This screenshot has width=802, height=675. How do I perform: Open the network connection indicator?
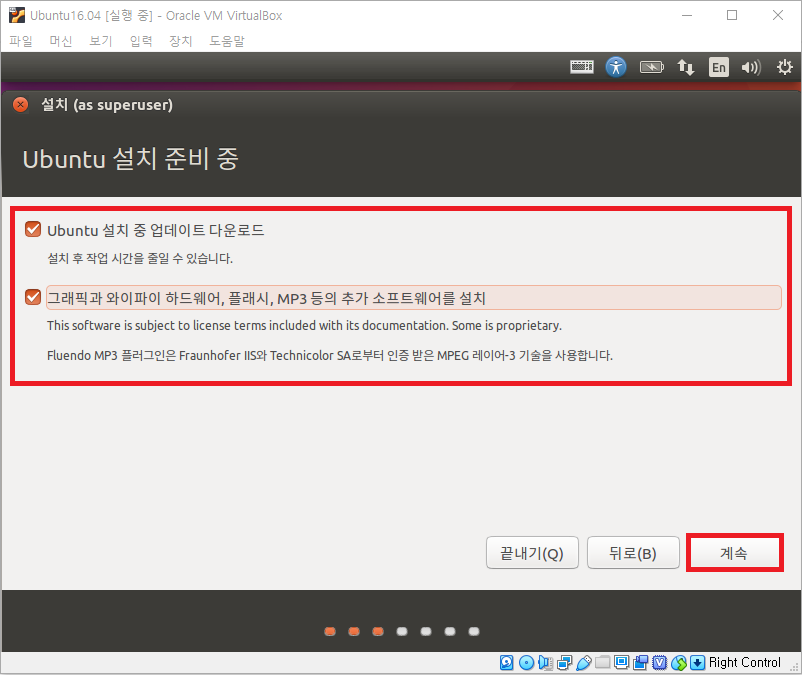685,67
